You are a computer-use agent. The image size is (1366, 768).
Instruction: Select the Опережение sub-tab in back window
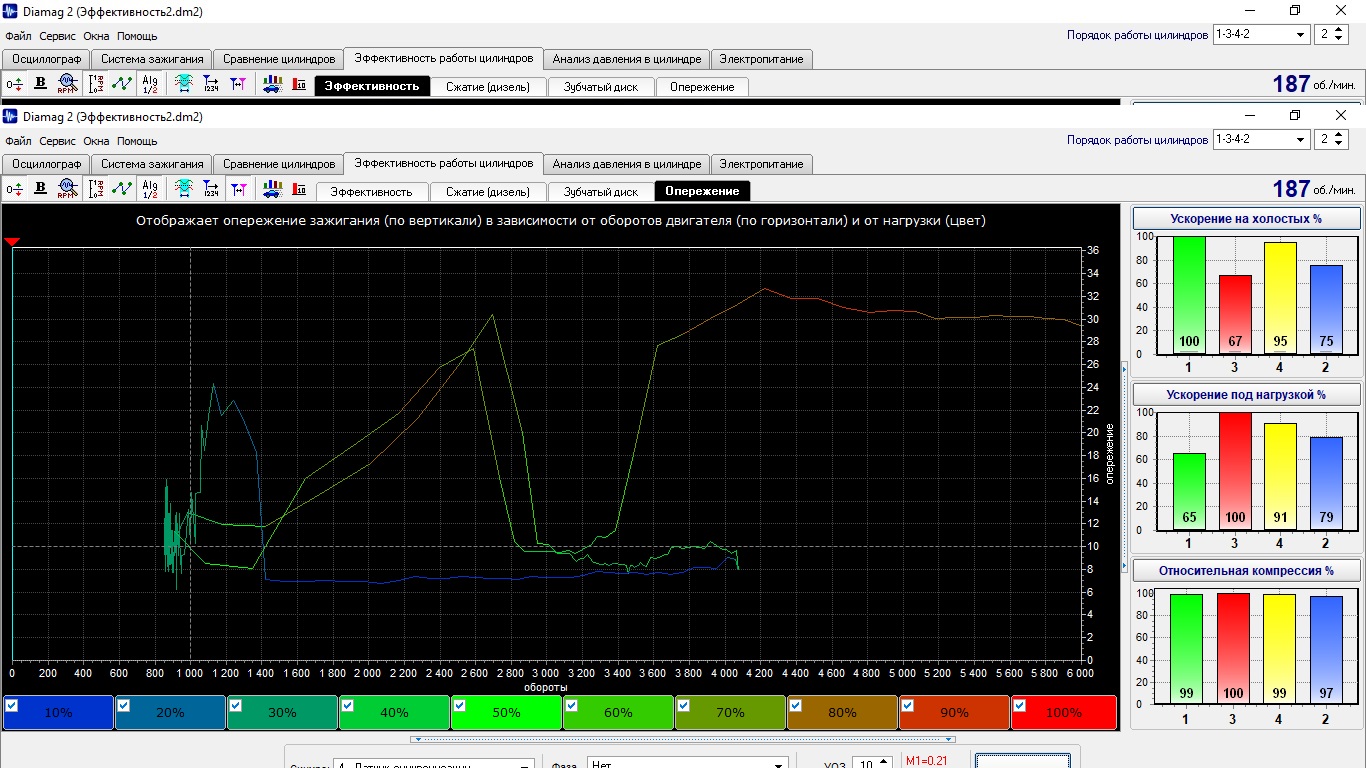(702, 87)
